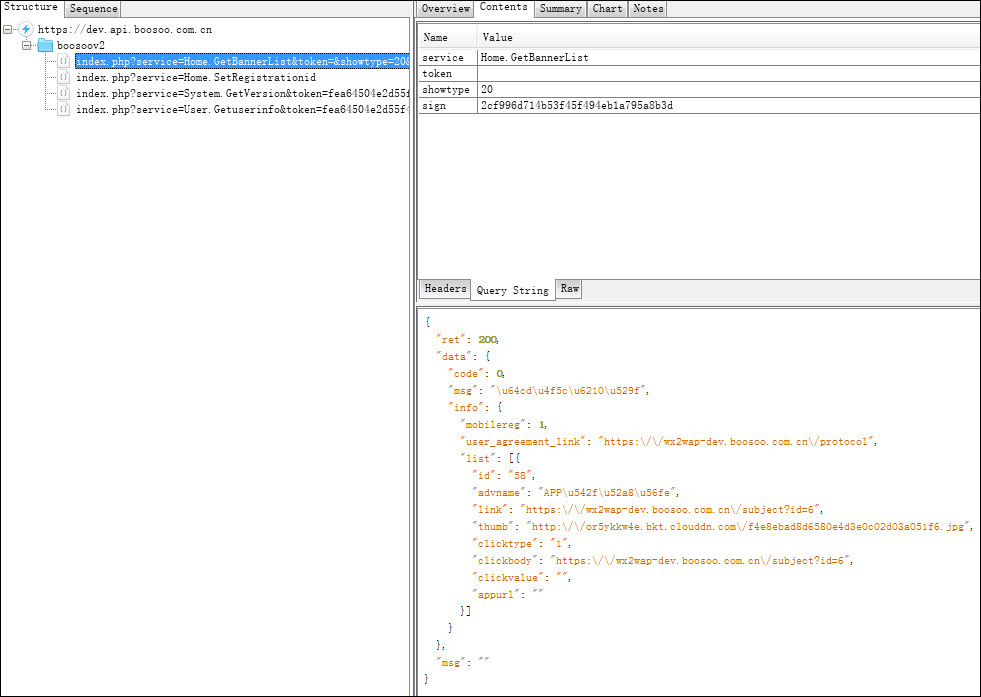Click the showtype value 20 cell
This screenshot has height=697, width=981.
pyautogui.click(x=729, y=89)
